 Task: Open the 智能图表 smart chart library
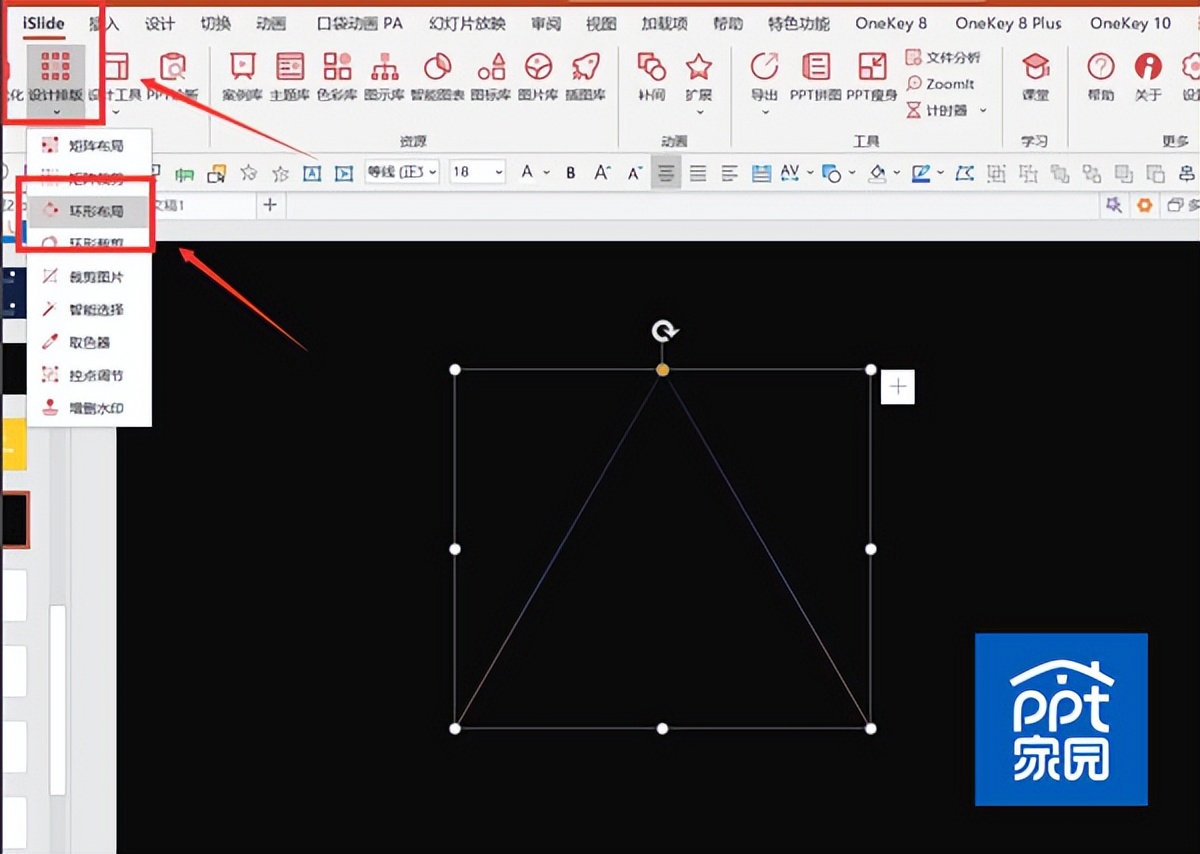[437, 77]
